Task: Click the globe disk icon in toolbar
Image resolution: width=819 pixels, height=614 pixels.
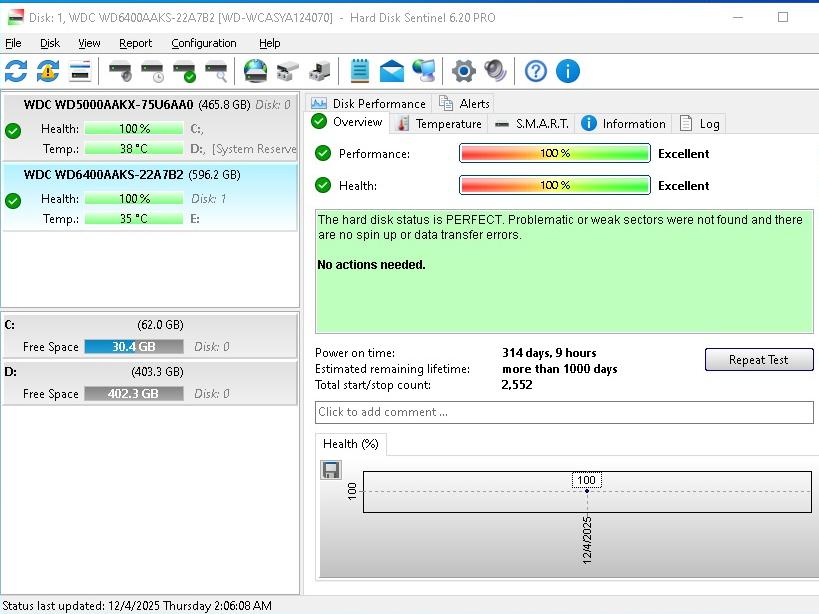Action: 256,71
